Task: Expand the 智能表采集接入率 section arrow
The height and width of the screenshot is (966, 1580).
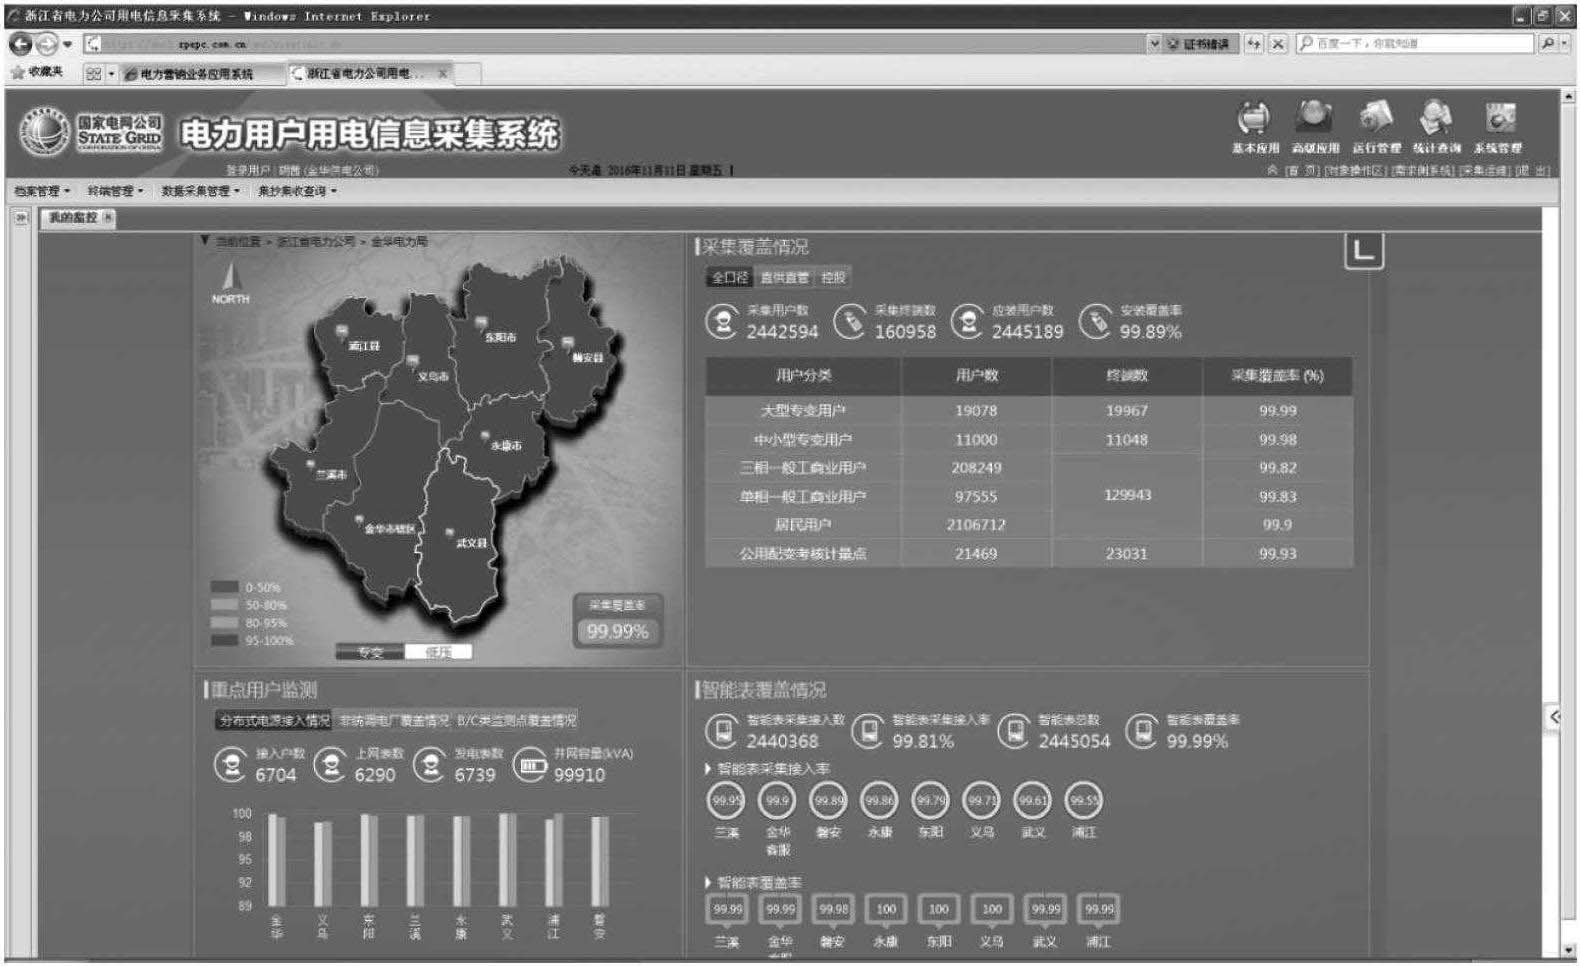Action: coord(707,769)
